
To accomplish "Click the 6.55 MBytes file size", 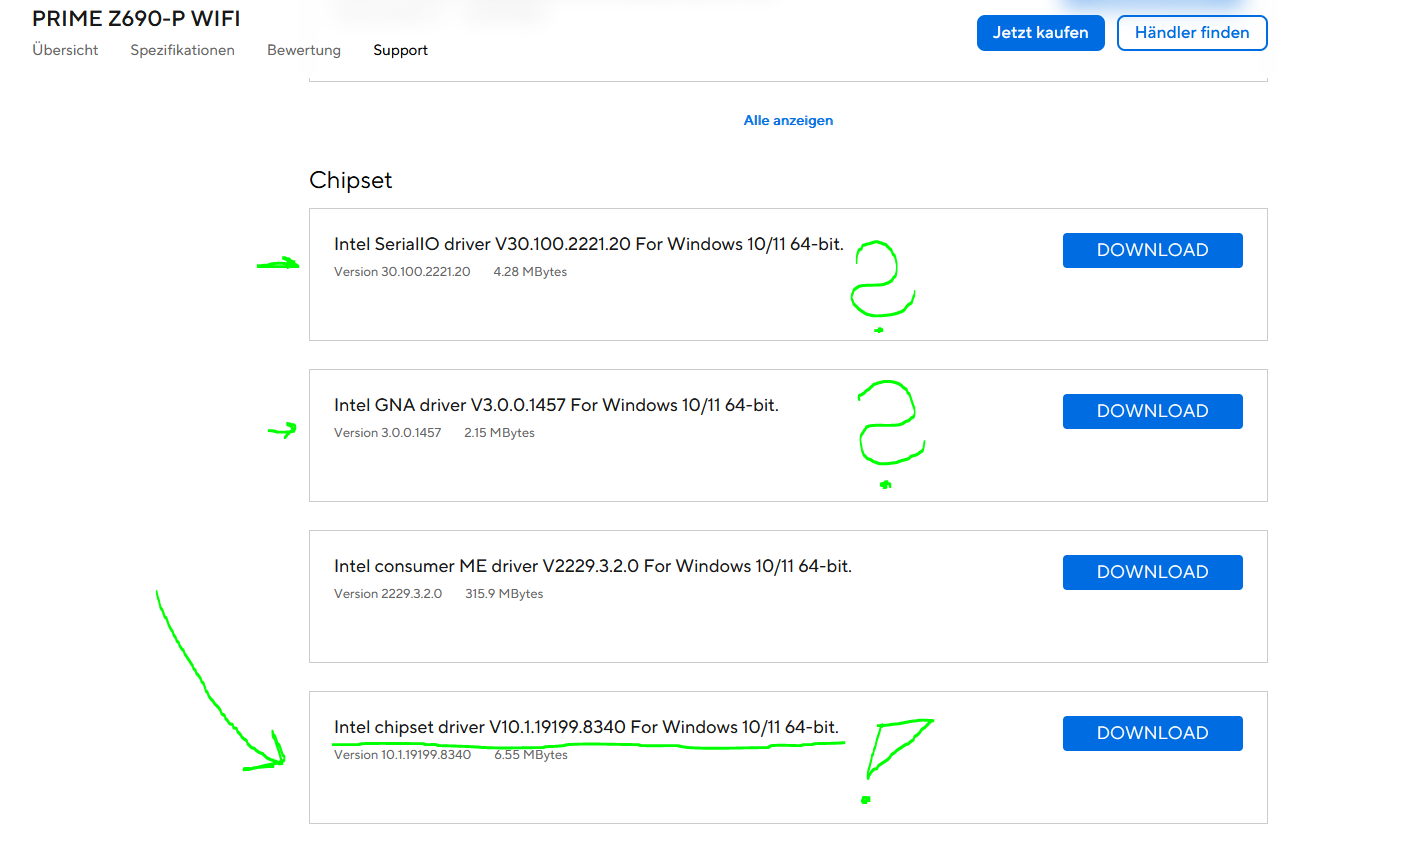I will click(x=531, y=755).
